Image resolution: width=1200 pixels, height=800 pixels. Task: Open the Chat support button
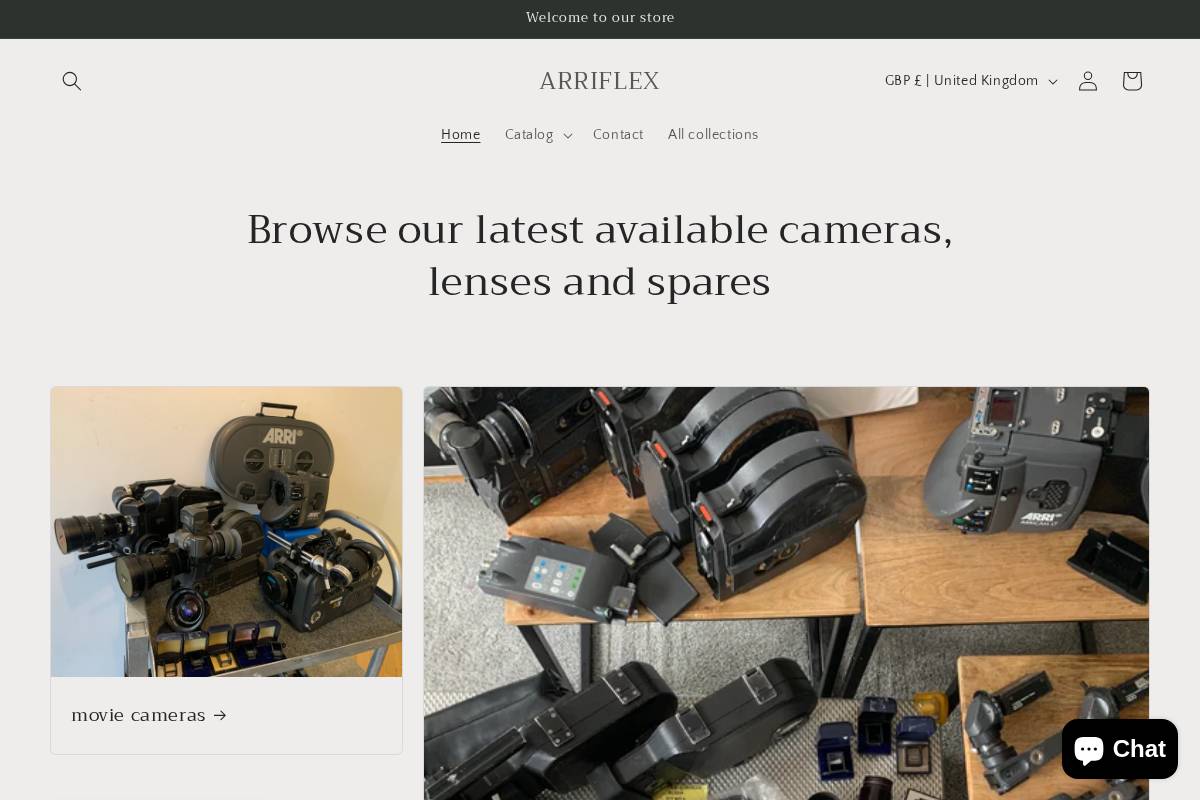coord(1119,749)
